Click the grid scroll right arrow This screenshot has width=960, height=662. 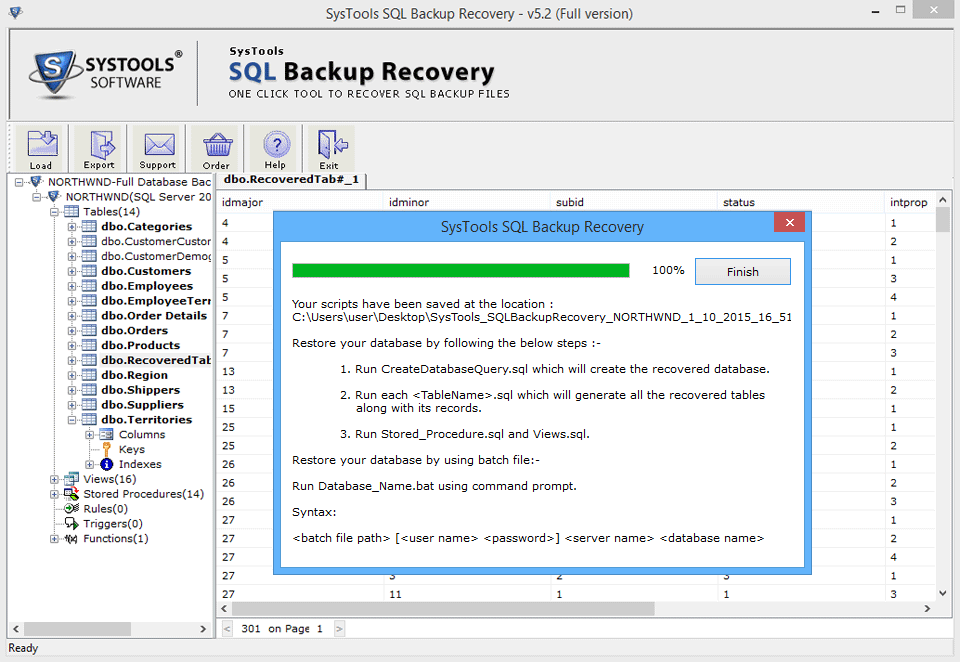coord(927,609)
